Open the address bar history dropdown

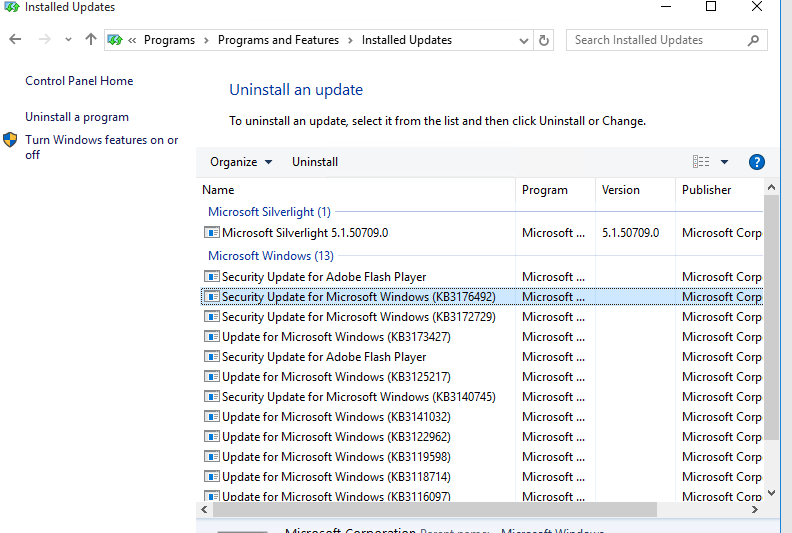click(524, 40)
